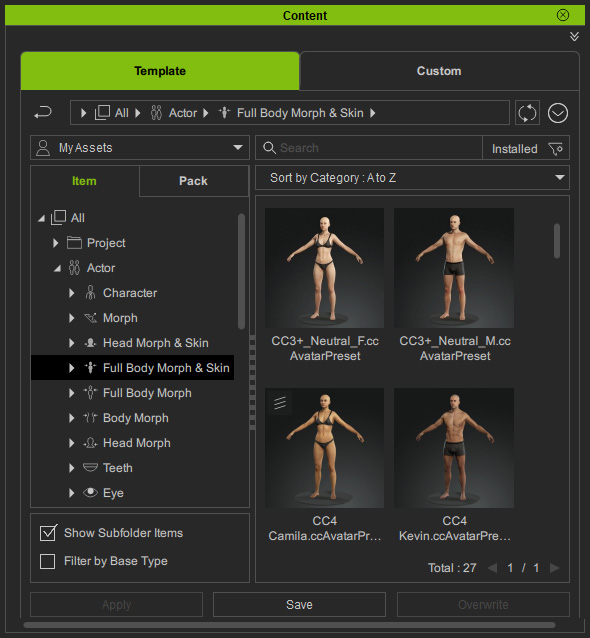Click the Save button

[x=299, y=605]
